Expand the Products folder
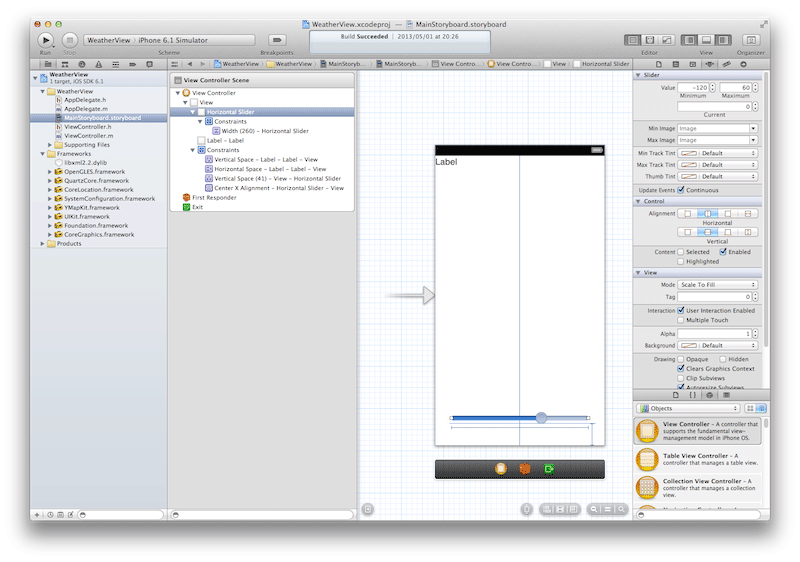 42,244
